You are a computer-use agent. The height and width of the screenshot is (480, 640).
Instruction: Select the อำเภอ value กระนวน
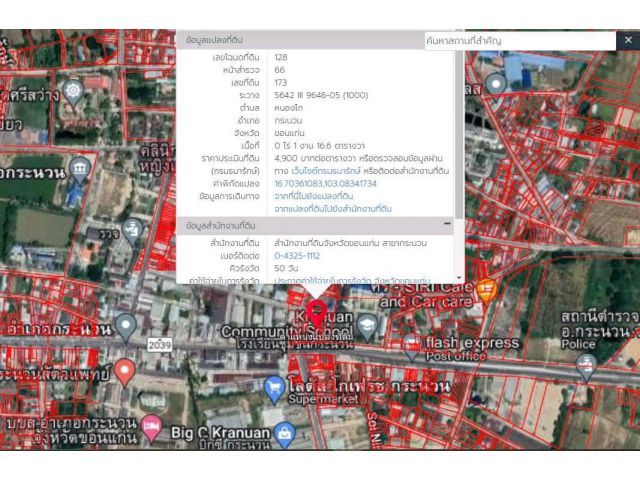[x=288, y=120]
